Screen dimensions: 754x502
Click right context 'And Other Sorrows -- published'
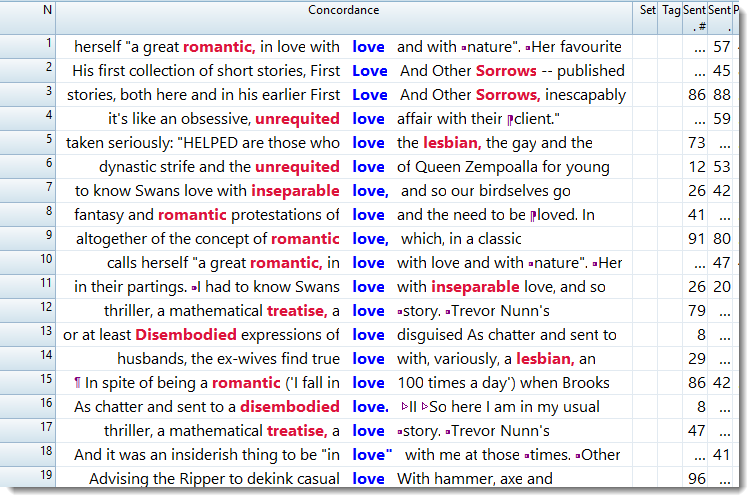pyautogui.click(x=512, y=71)
